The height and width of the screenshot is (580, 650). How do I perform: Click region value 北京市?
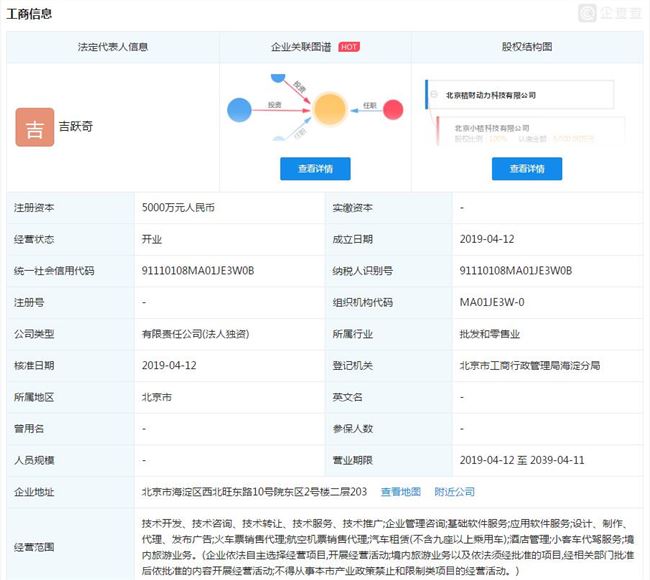coord(157,397)
